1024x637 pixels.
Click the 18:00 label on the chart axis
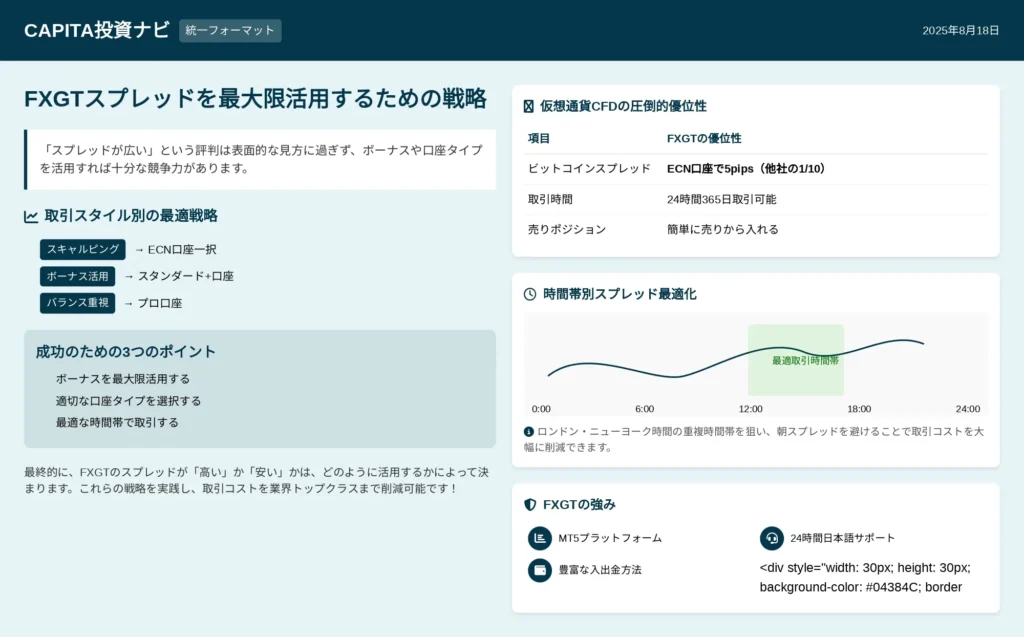[x=859, y=409]
